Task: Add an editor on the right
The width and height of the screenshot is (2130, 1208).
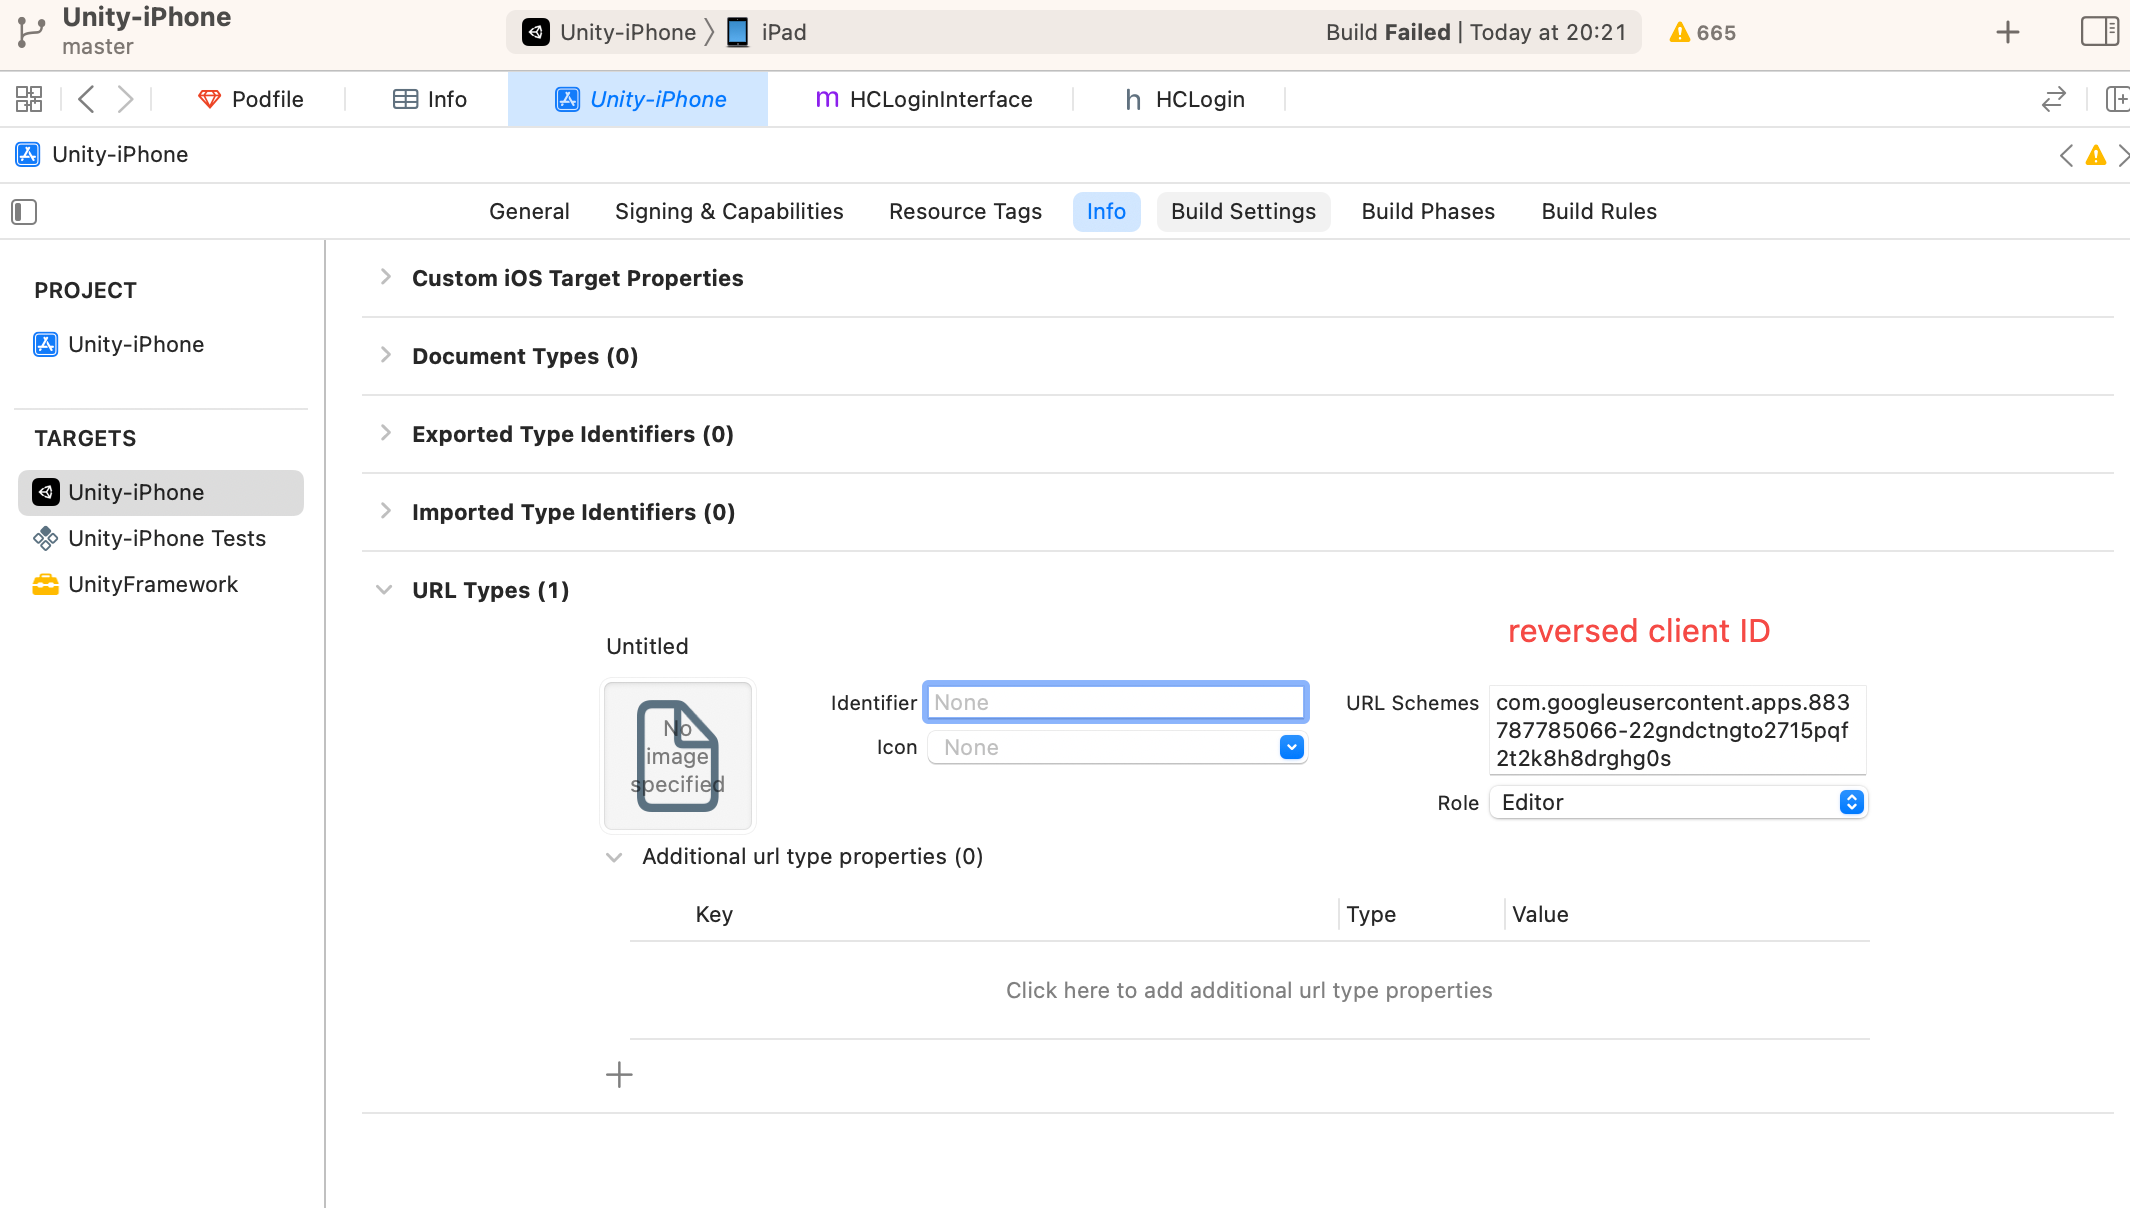Action: click(2117, 99)
